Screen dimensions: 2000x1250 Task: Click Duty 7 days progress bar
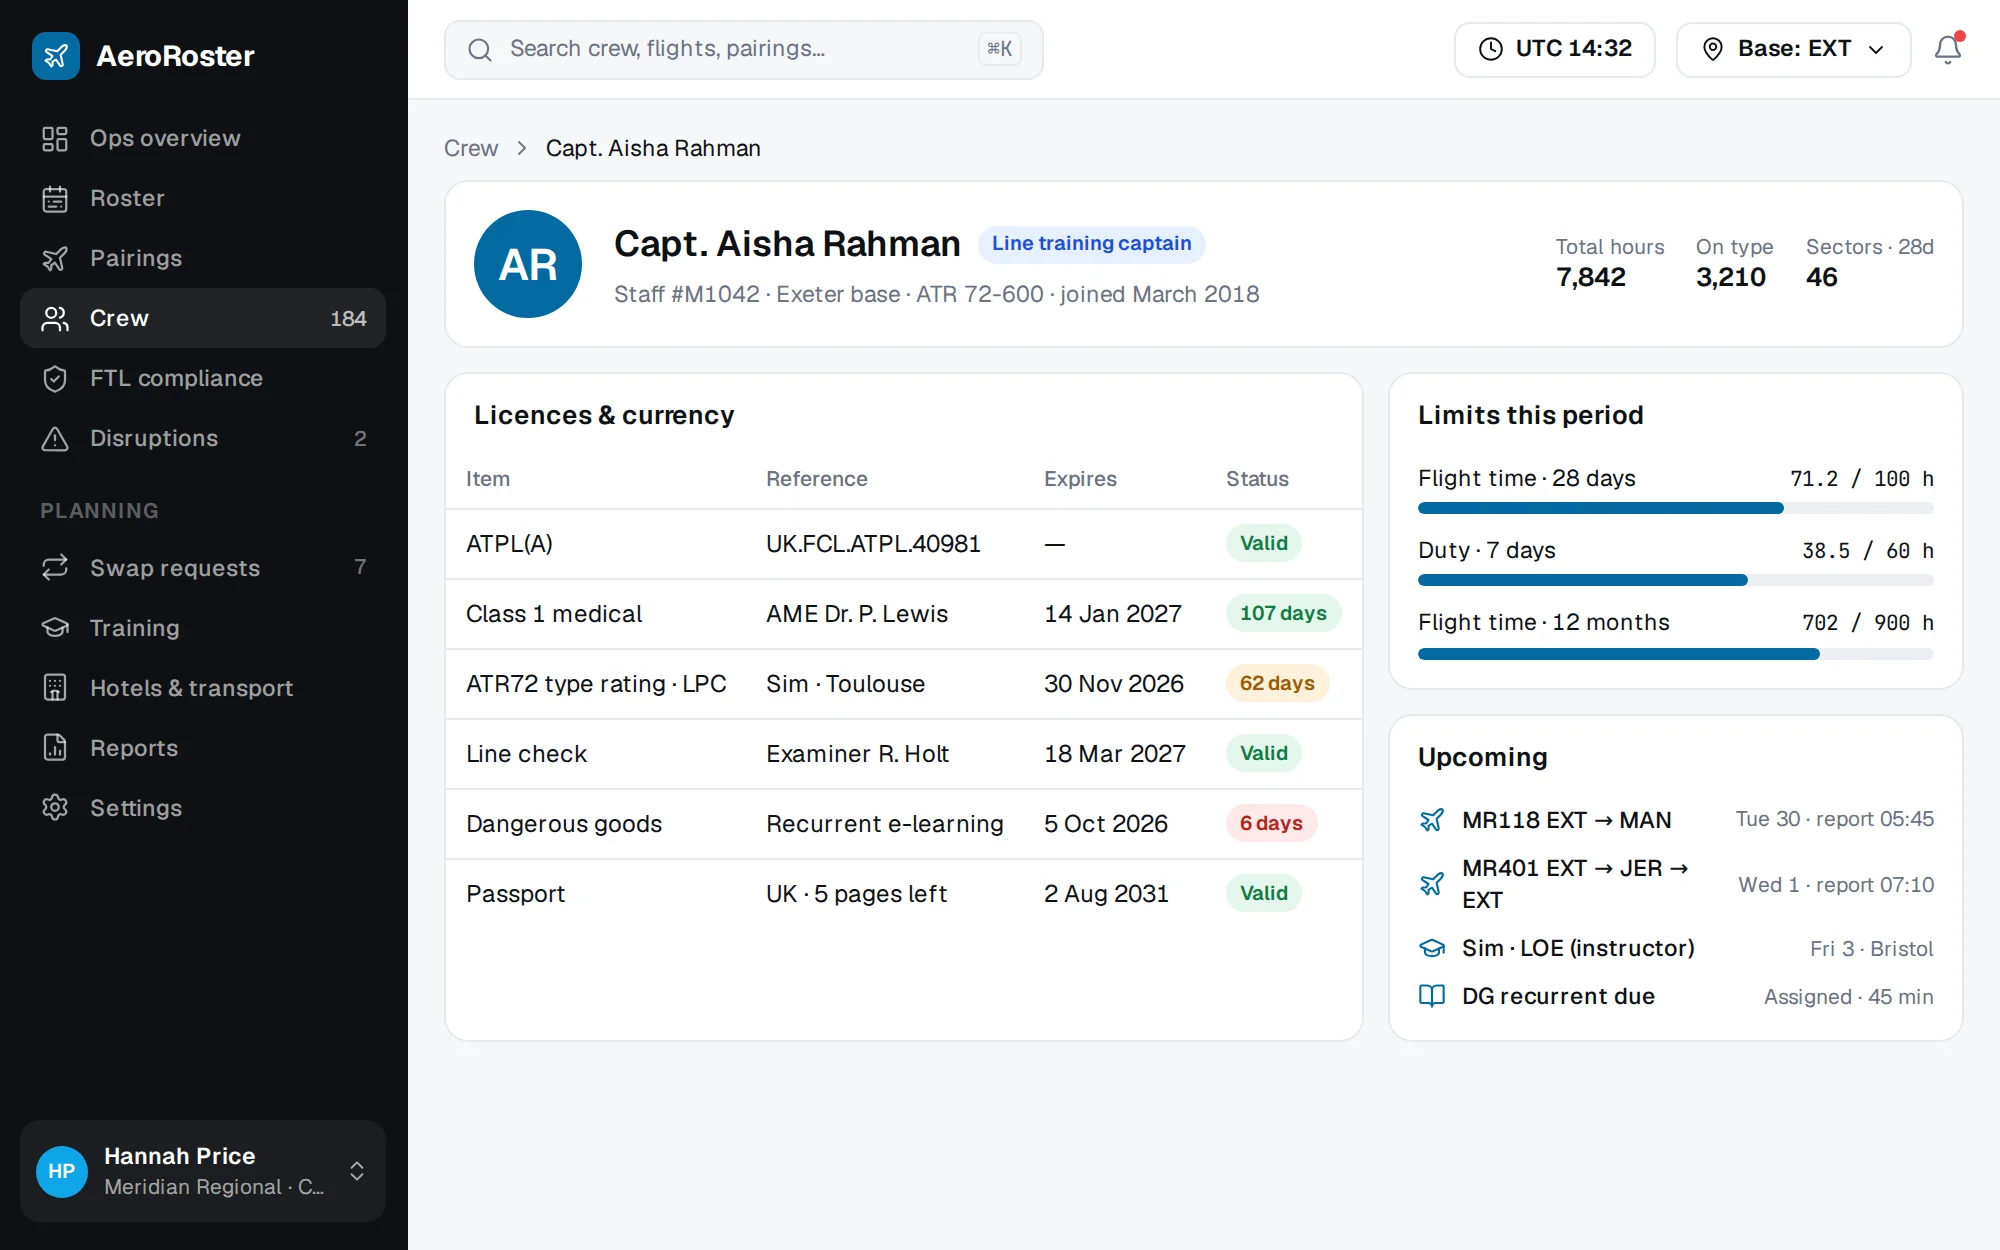pyautogui.click(x=1675, y=580)
